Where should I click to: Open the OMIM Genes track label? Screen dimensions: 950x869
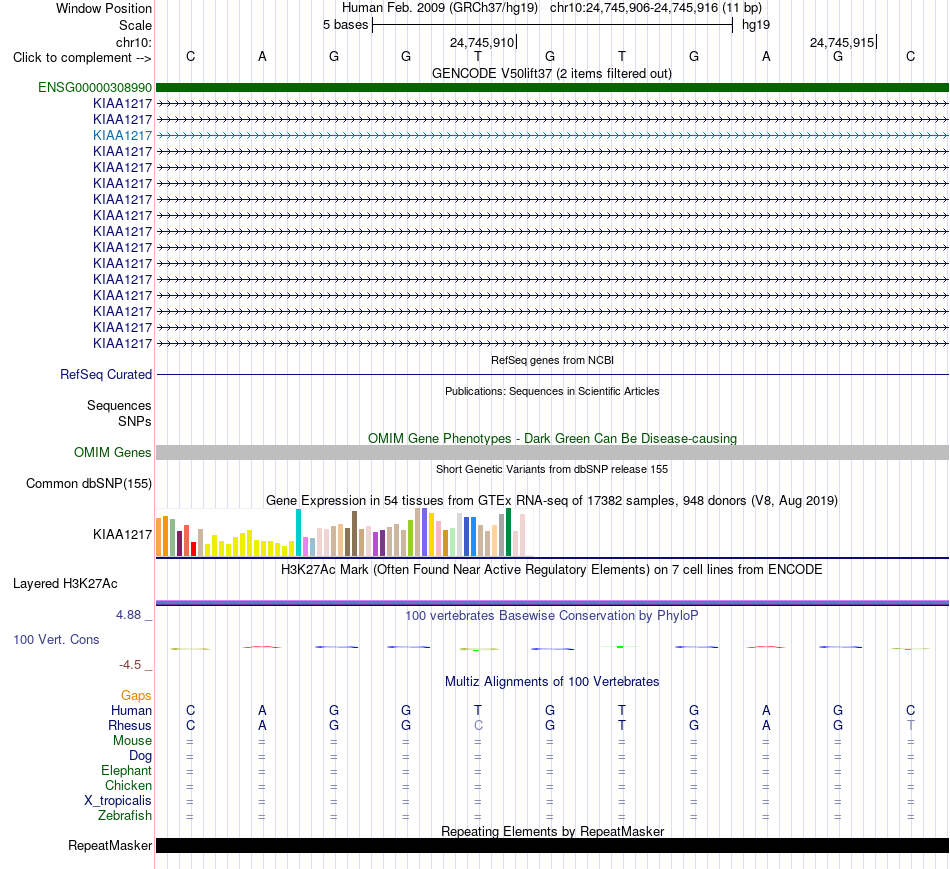[113, 452]
